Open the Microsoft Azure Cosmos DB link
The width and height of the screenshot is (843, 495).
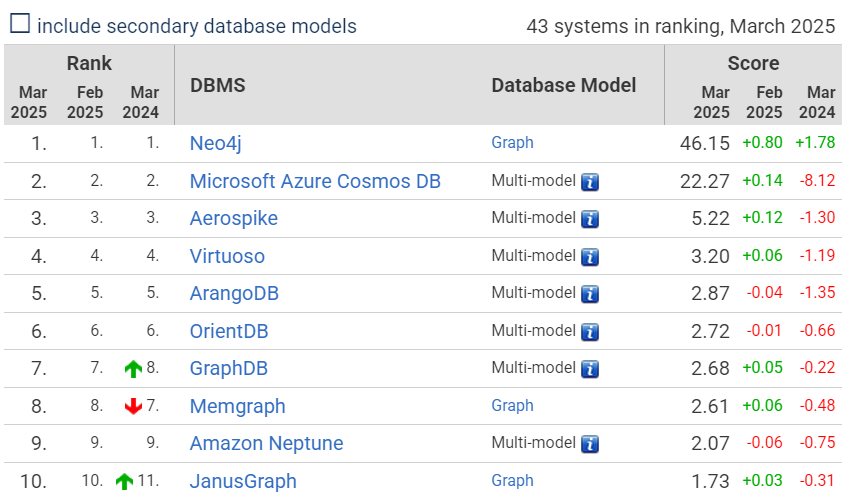tap(315, 182)
